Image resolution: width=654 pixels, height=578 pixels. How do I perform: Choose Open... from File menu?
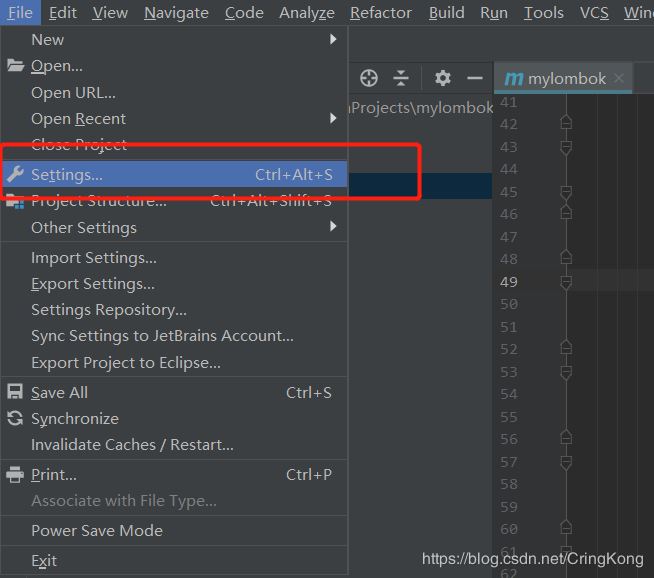(x=174, y=66)
